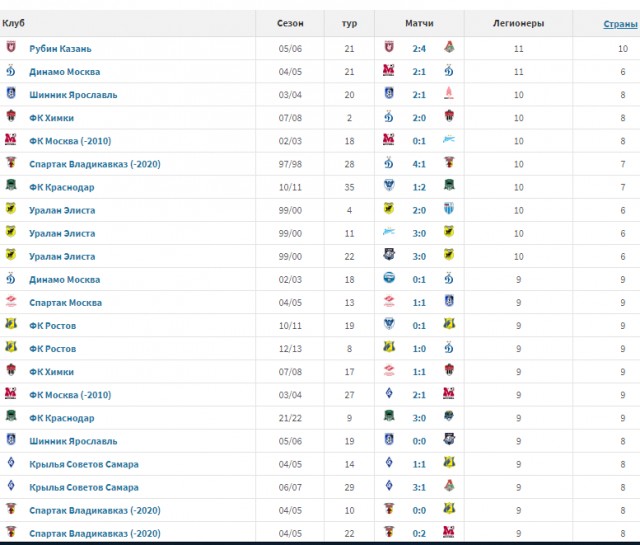The image size is (640, 545).
Task: Open match result 3:0 in 21/22 row
Action: [419, 418]
